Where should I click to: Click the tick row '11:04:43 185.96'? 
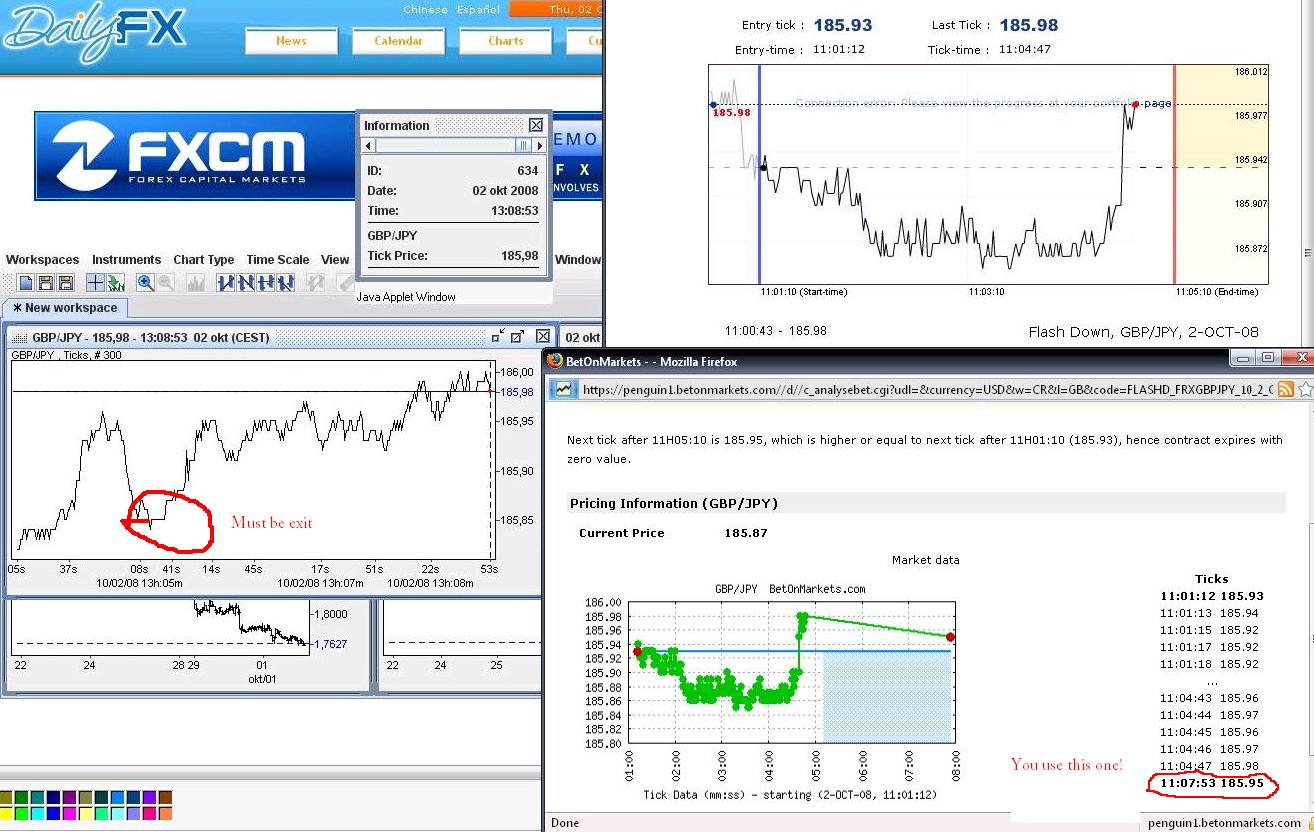point(1209,698)
